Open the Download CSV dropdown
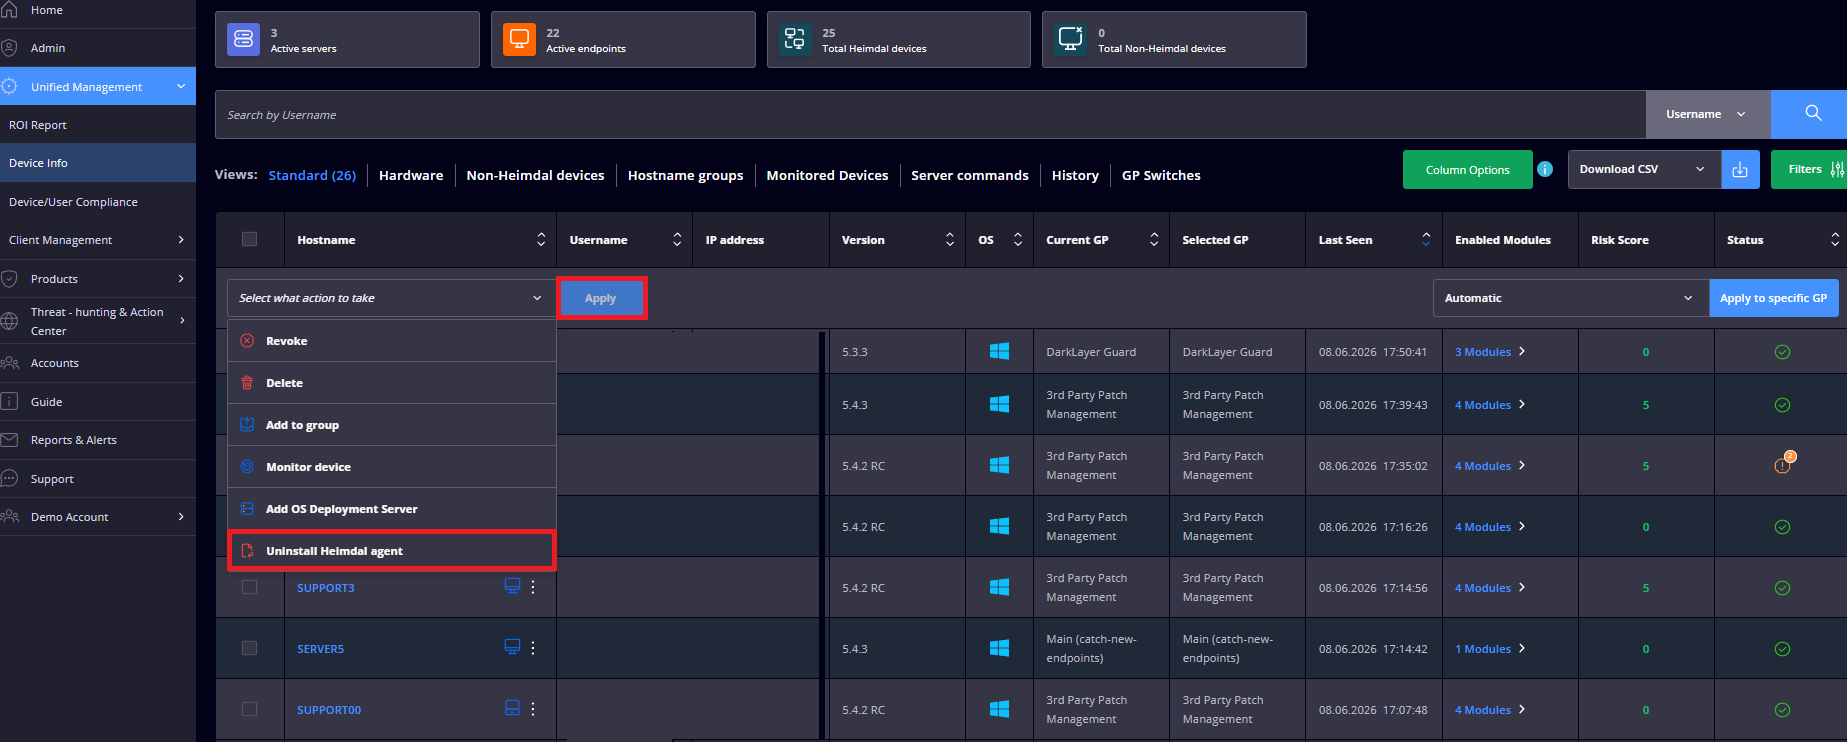The height and width of the screenshot is (742, 1847). tap(1644, 170)
